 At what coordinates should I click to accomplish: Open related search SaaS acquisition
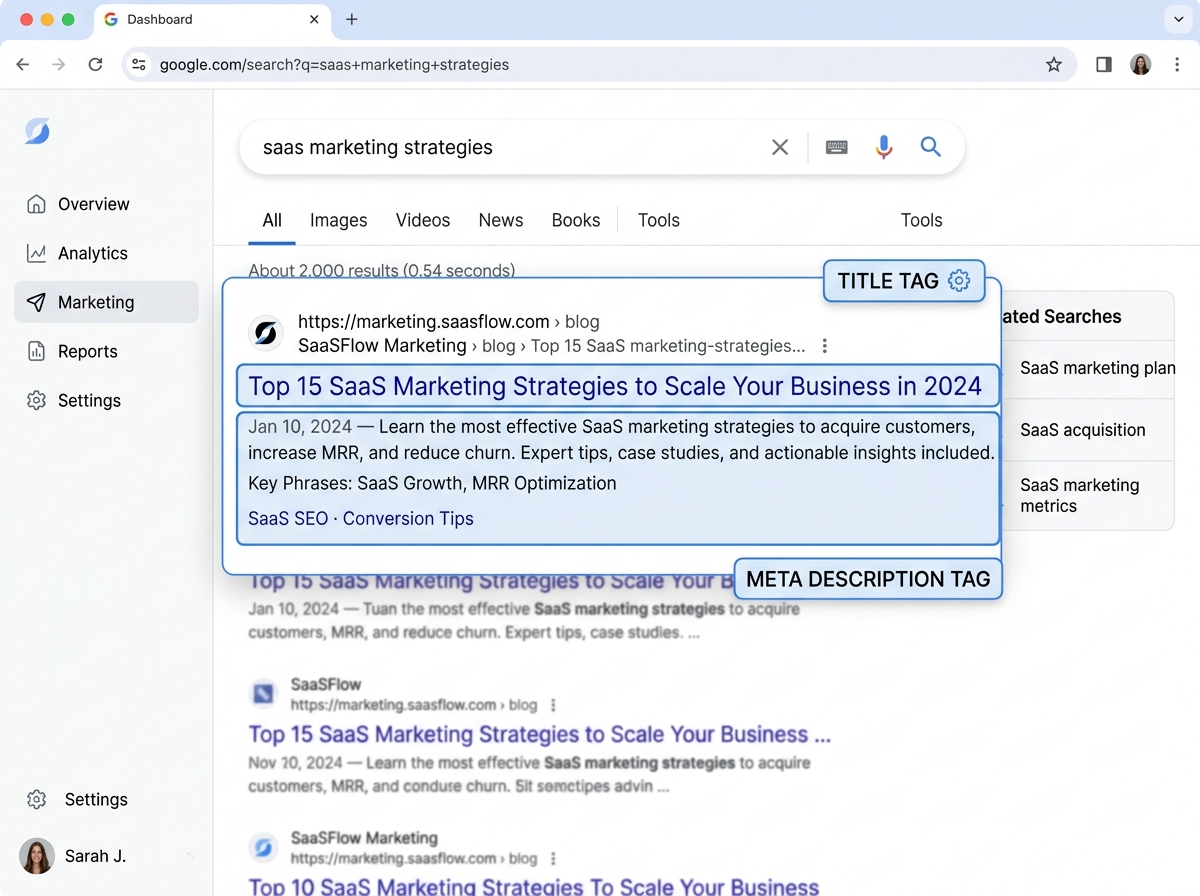pos(1083,430)
